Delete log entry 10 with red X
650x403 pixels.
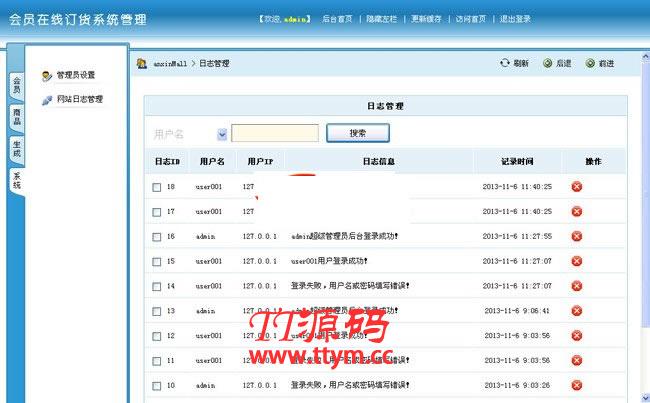click(577, 385)
